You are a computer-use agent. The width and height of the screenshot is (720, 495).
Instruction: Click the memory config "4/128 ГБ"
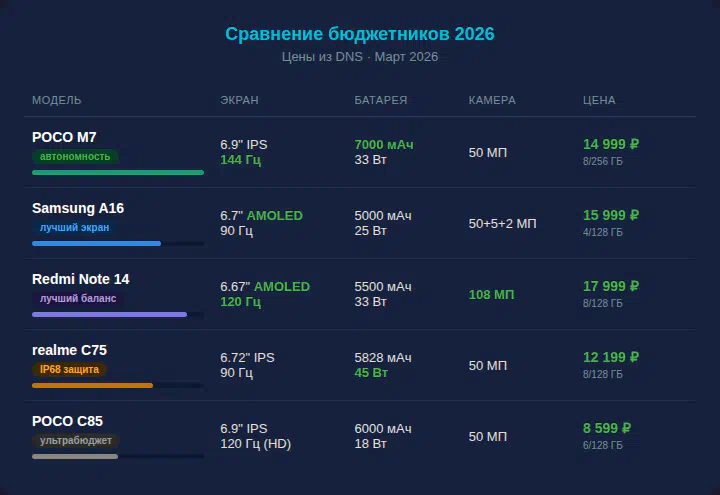click(603, 232)
